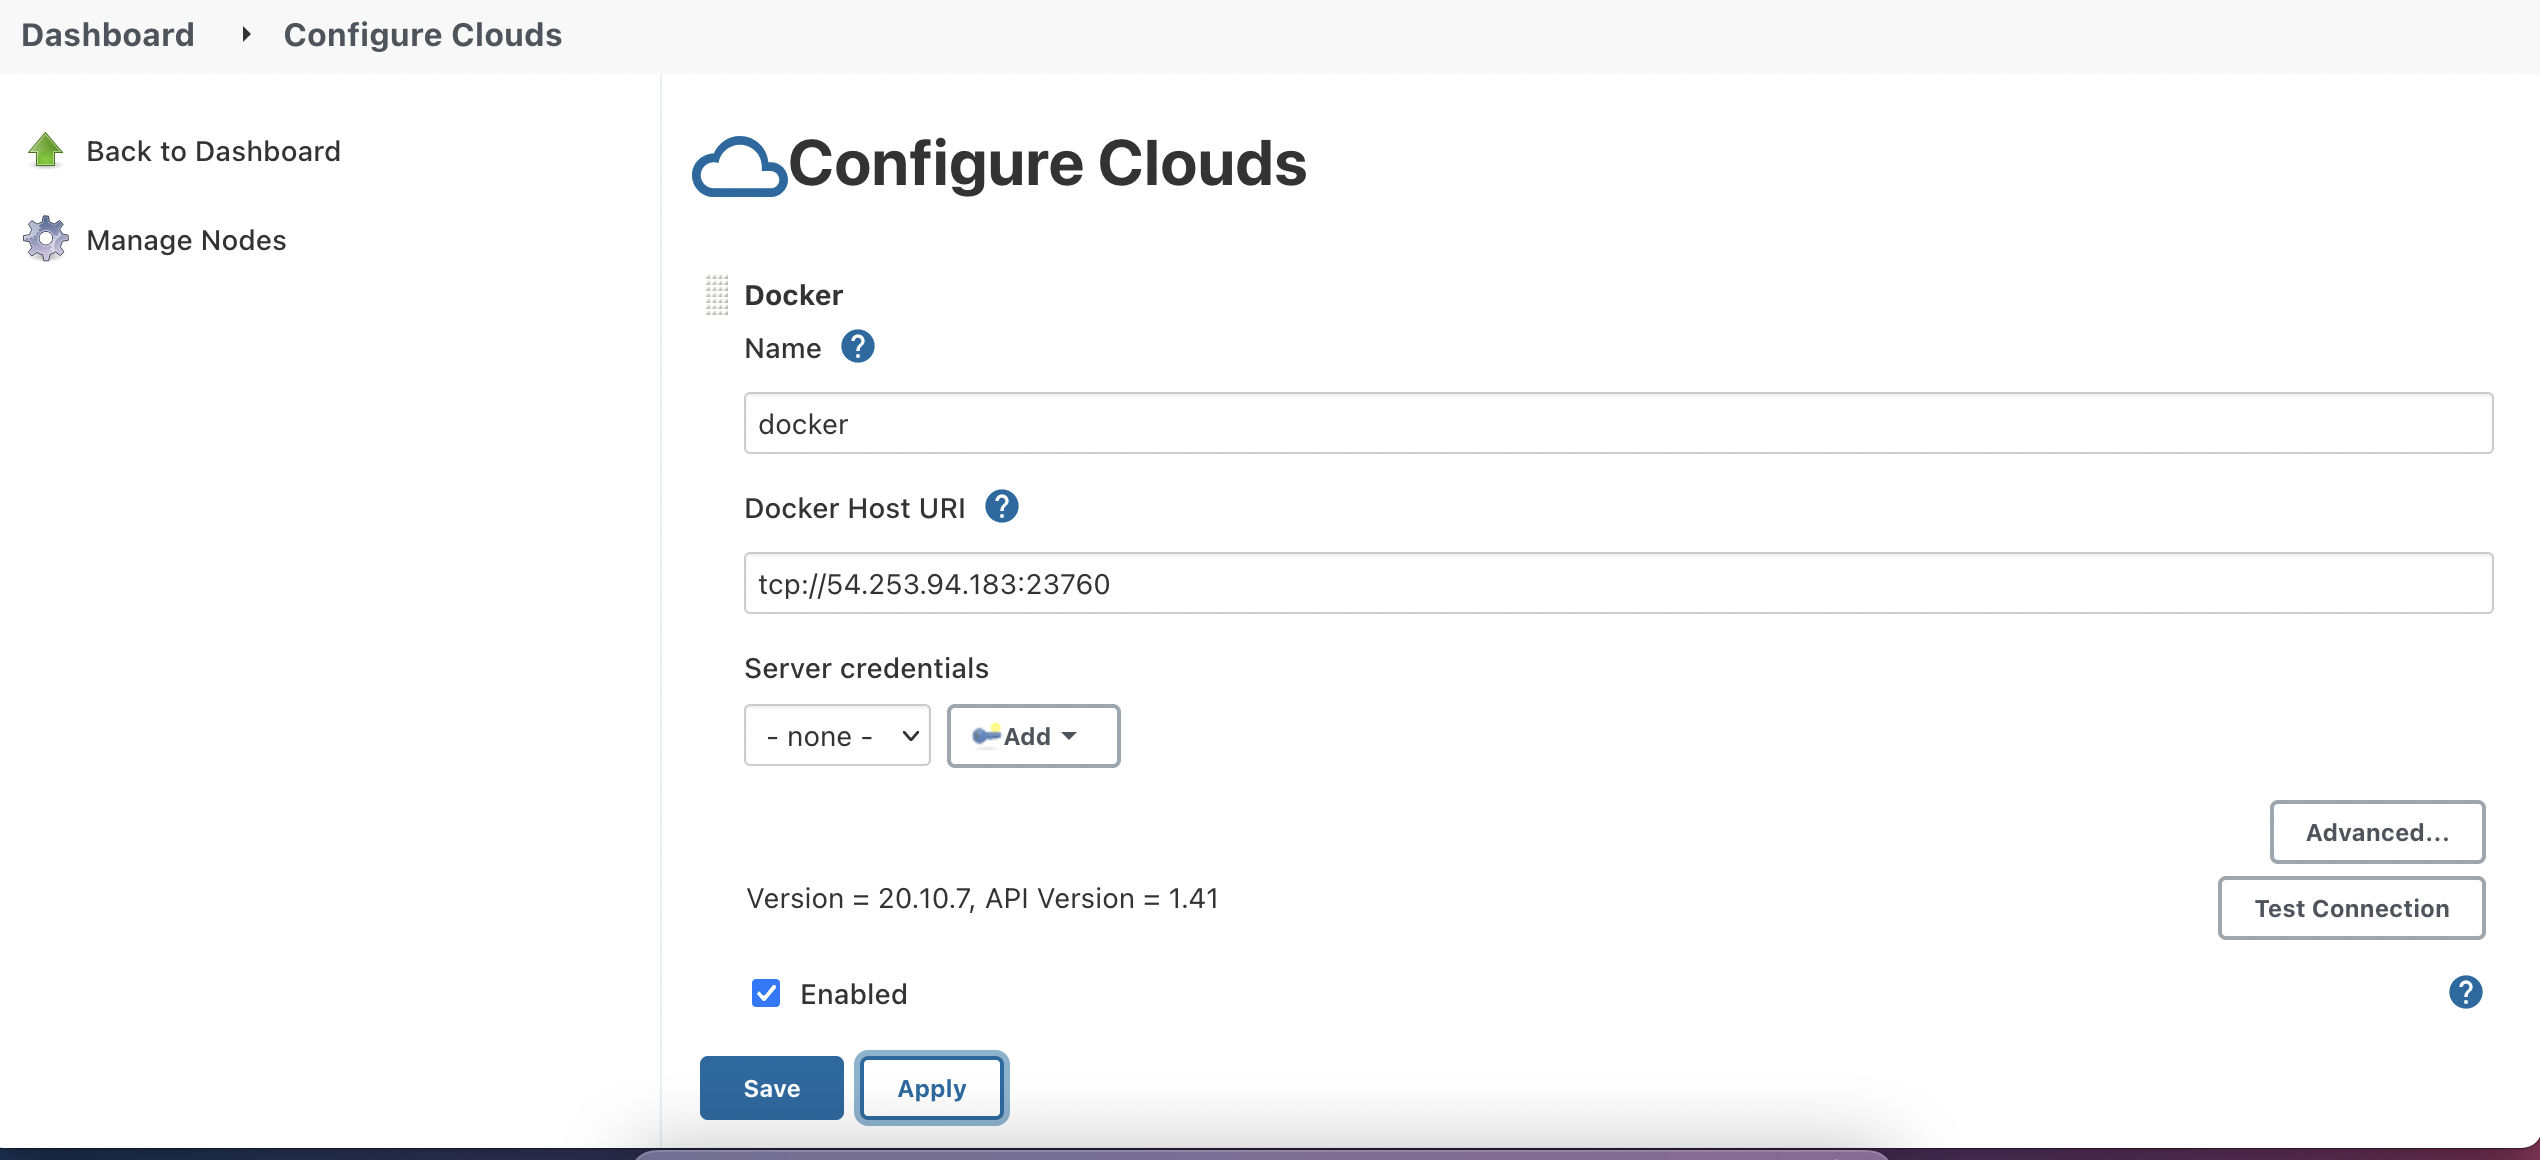Open help for the Name field
This screenshot has width=2540, height=1160.
point(857,347)
